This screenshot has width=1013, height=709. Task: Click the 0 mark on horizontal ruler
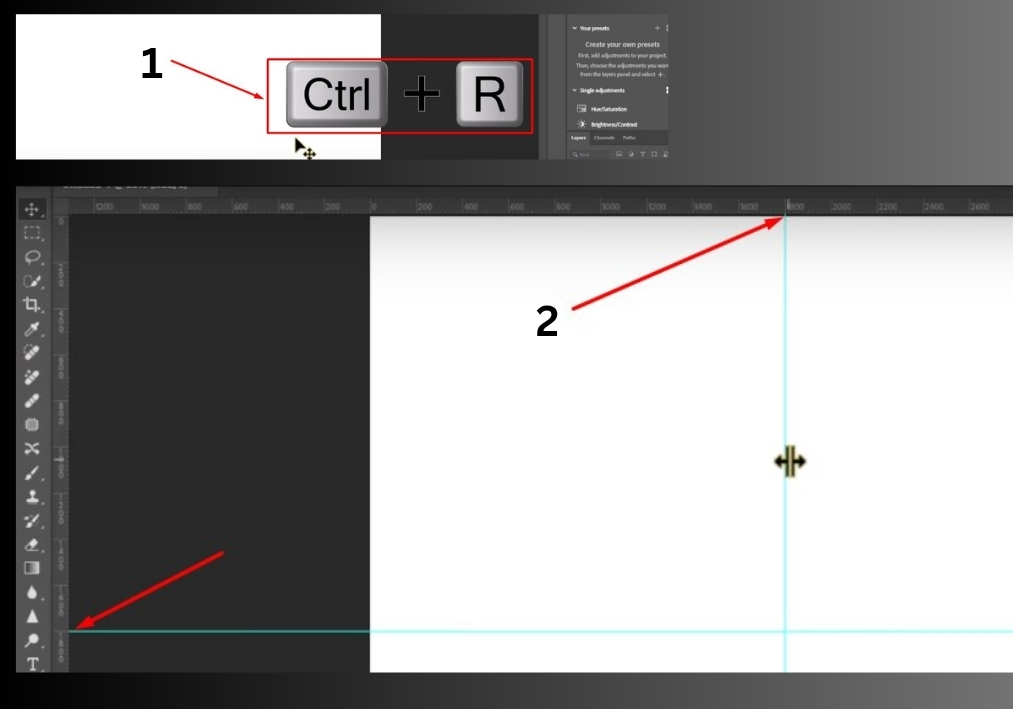coord(373,207)
